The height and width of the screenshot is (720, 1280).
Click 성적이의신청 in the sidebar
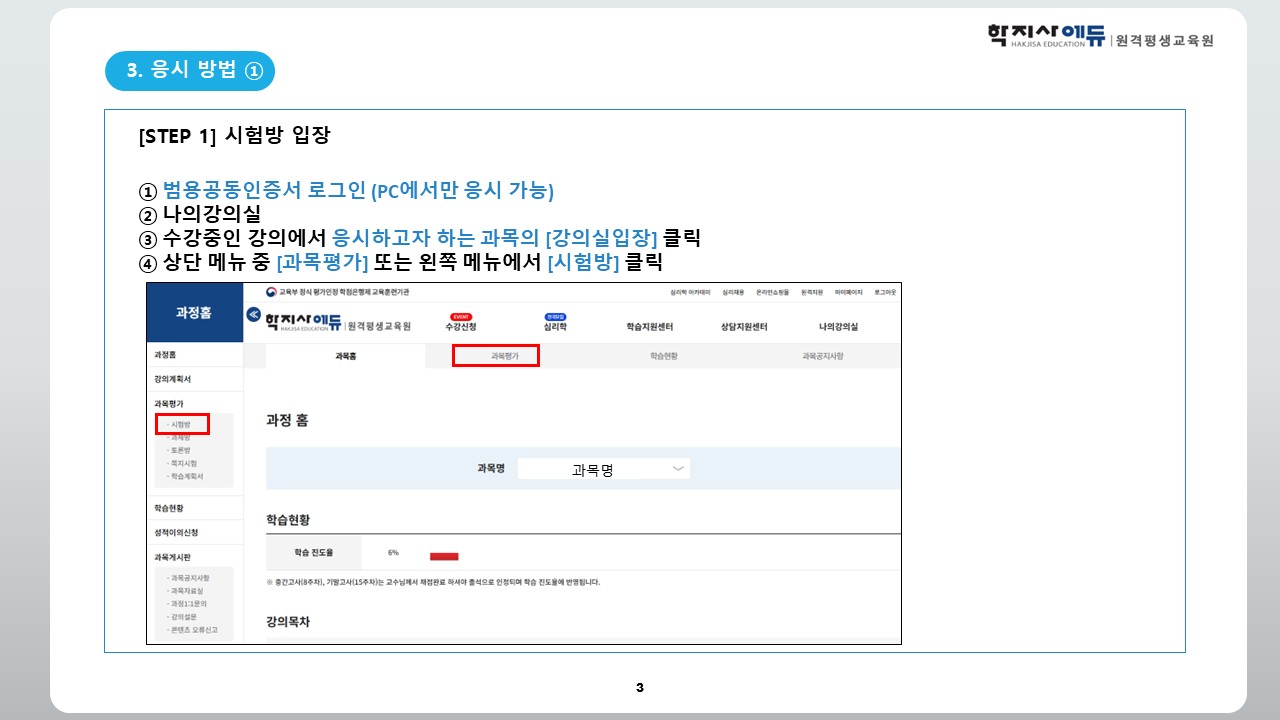tap(176, 532)
